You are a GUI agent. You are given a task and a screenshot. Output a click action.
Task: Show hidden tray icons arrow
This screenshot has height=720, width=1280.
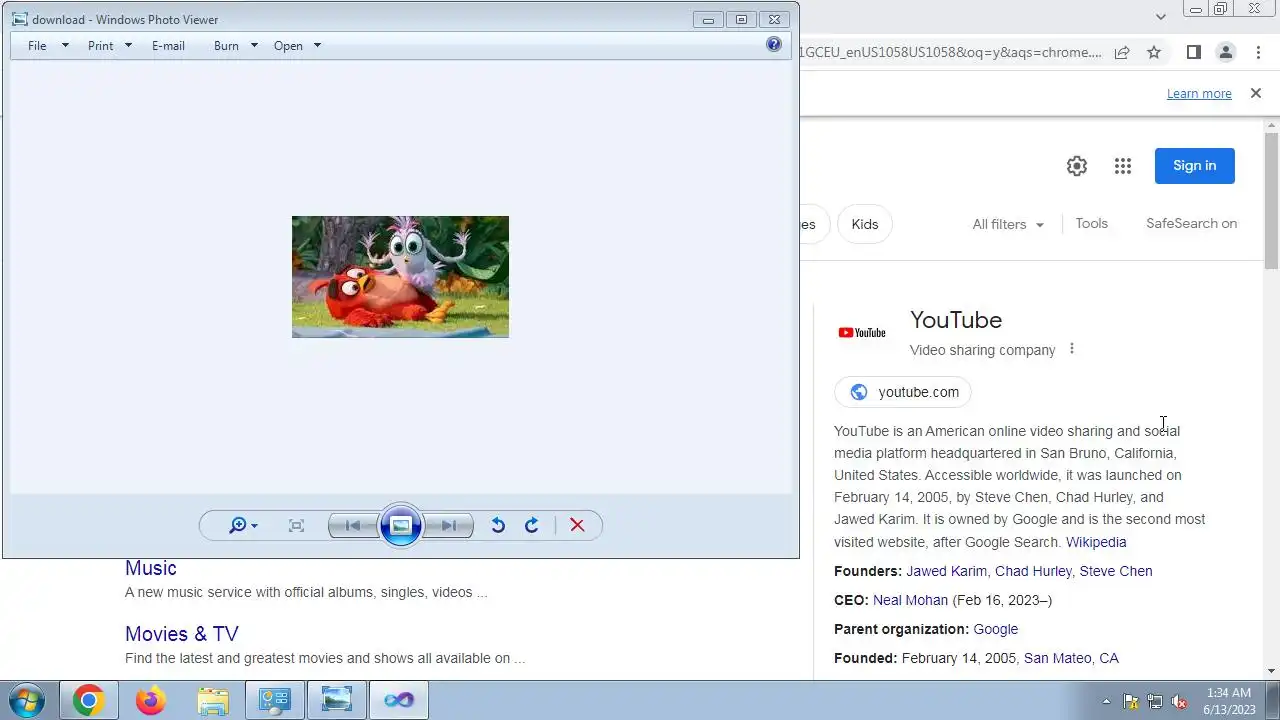tap(1106, 701)
